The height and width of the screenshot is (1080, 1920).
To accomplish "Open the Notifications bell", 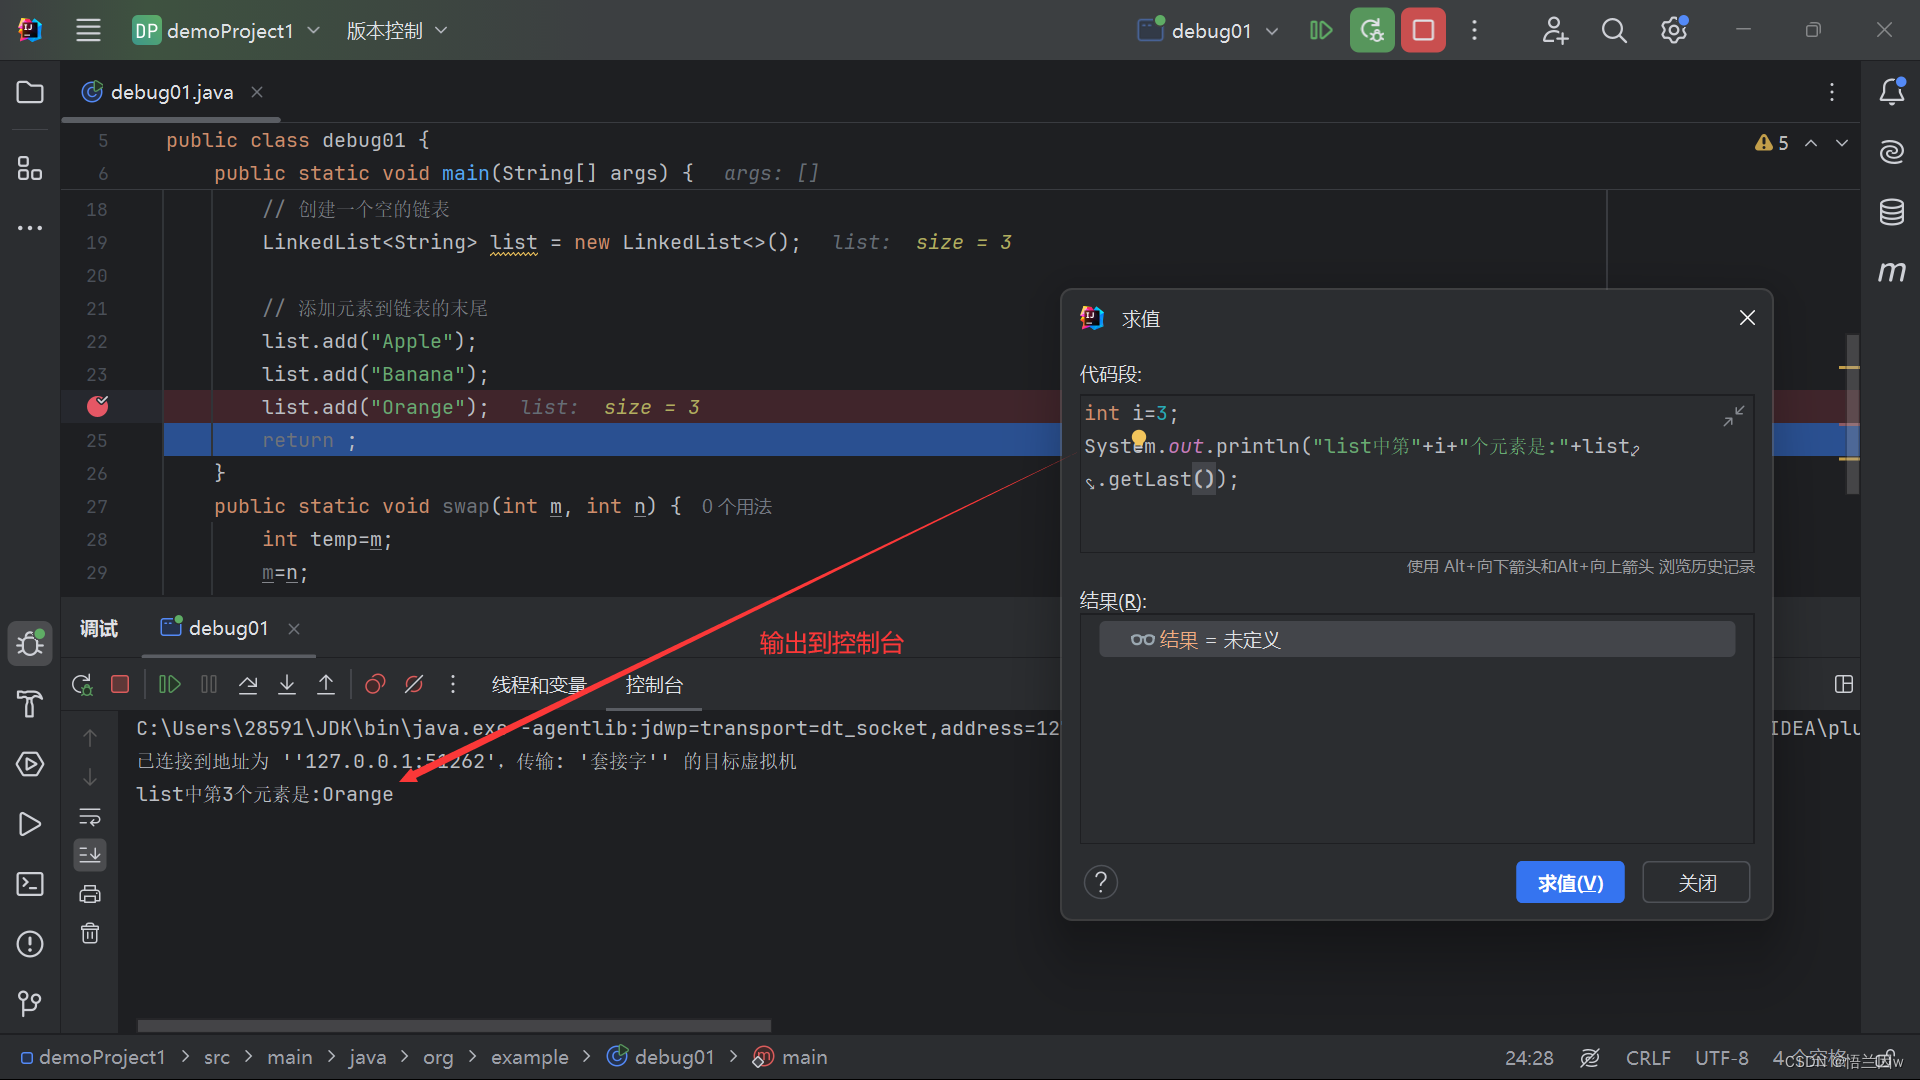I will click(1891, 92).
